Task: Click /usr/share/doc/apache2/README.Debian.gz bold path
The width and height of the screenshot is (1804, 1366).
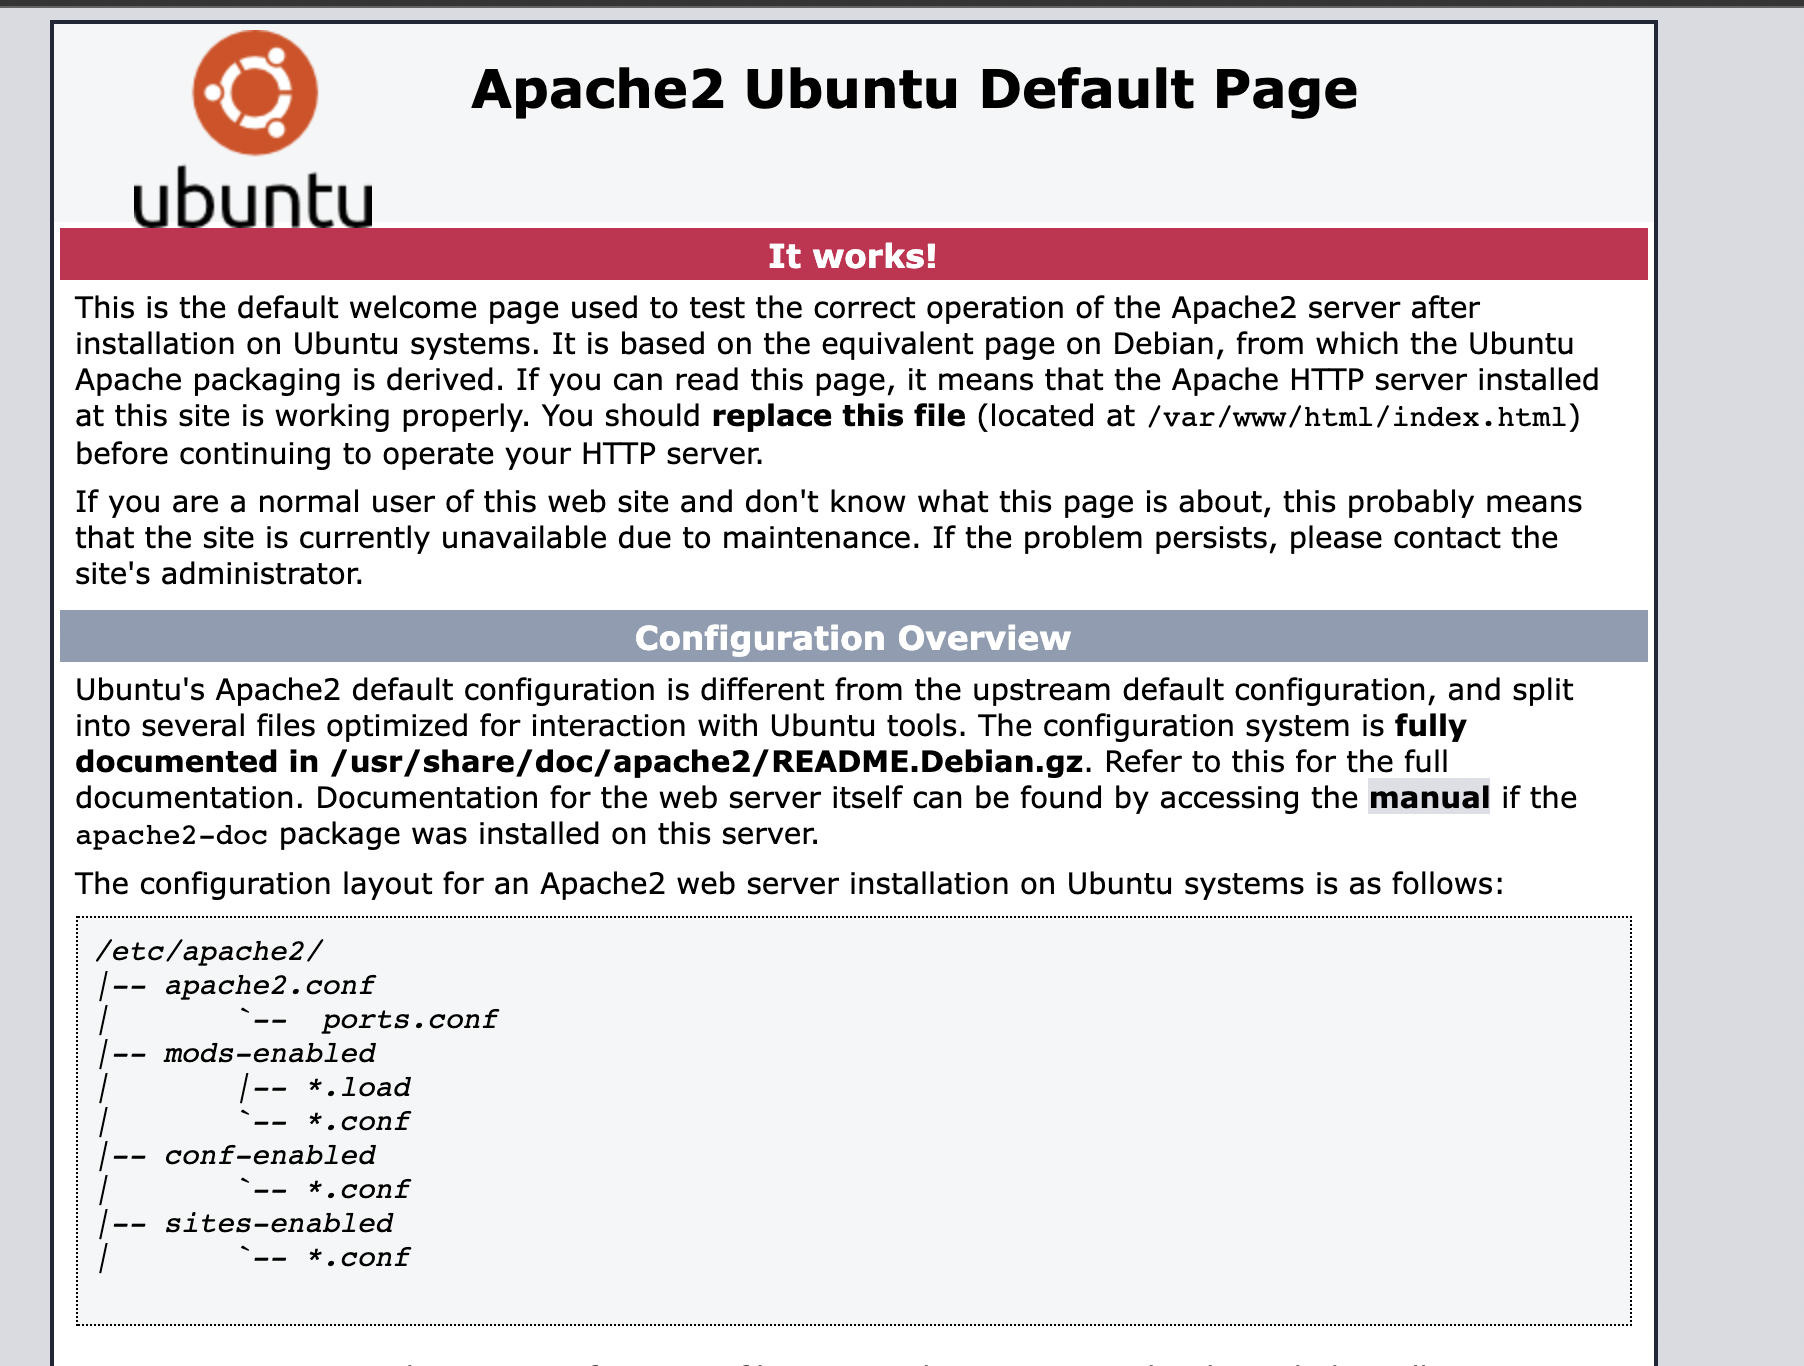Action: 707,762
